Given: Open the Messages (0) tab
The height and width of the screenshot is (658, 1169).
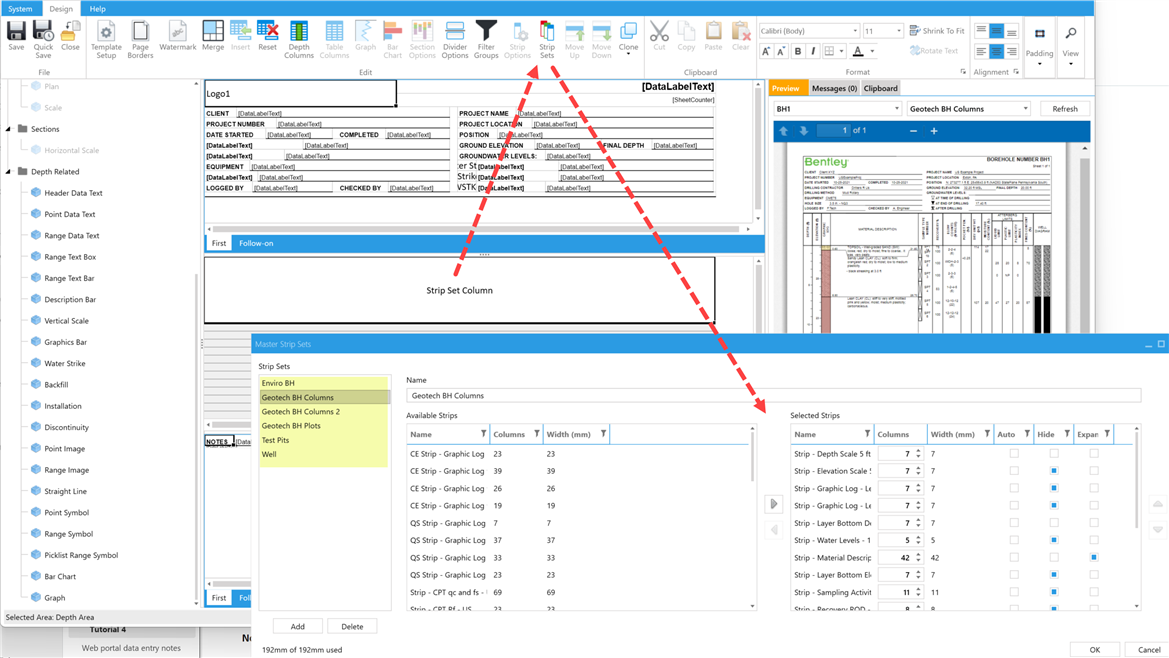Looking at the screenshot, I should [x=834, y=88].
